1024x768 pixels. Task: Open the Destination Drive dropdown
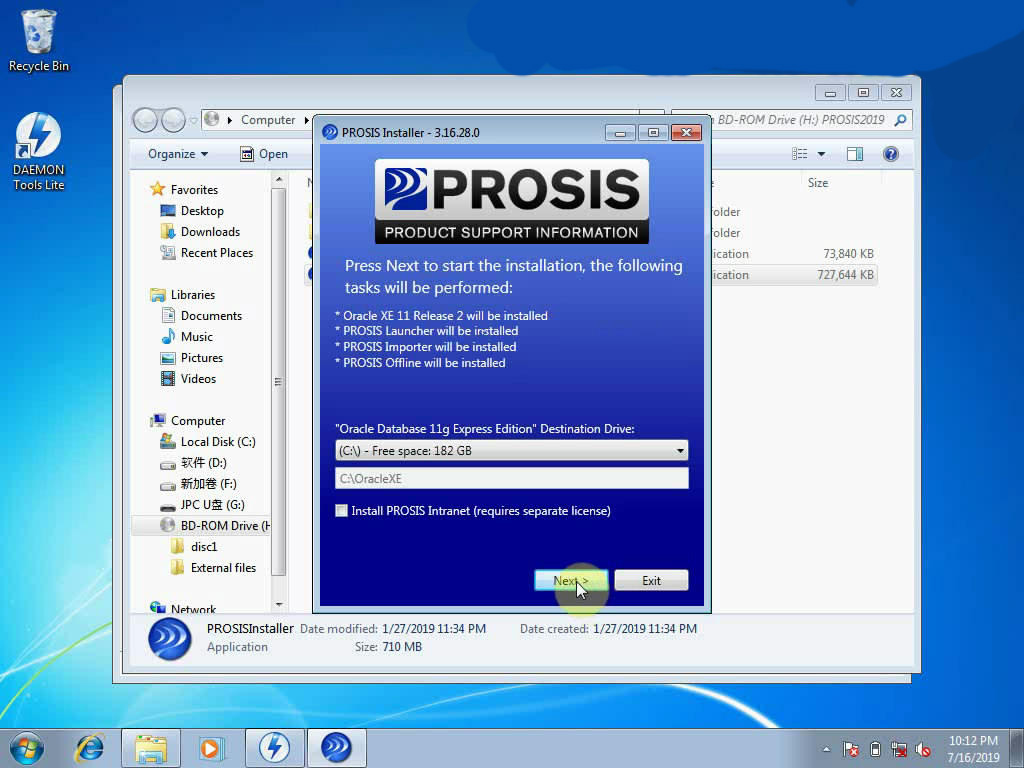tap(511, 451)
